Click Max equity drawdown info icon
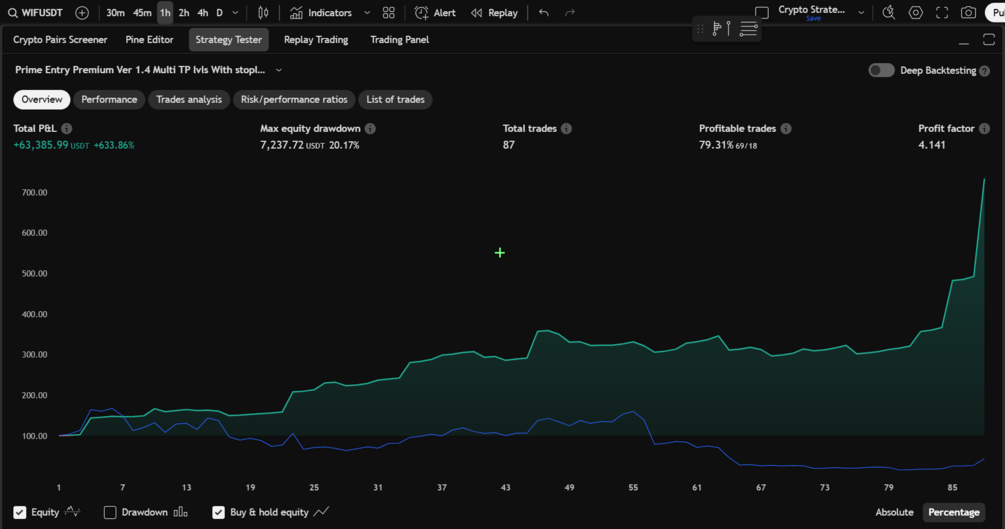This screenshot has width=1005, height=529. 370,128
